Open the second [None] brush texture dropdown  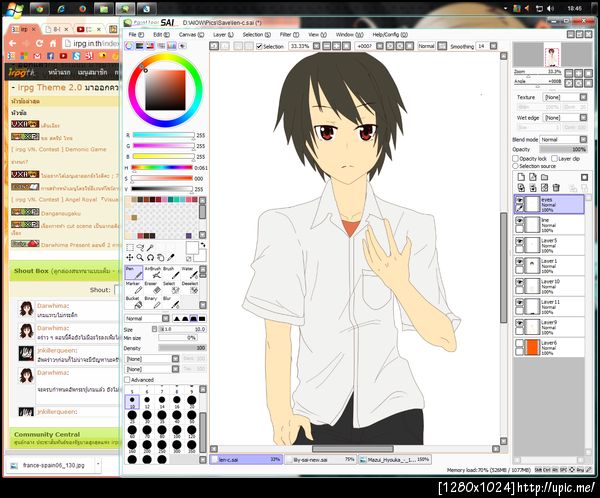pyautogui.click(x=152, y=369)
